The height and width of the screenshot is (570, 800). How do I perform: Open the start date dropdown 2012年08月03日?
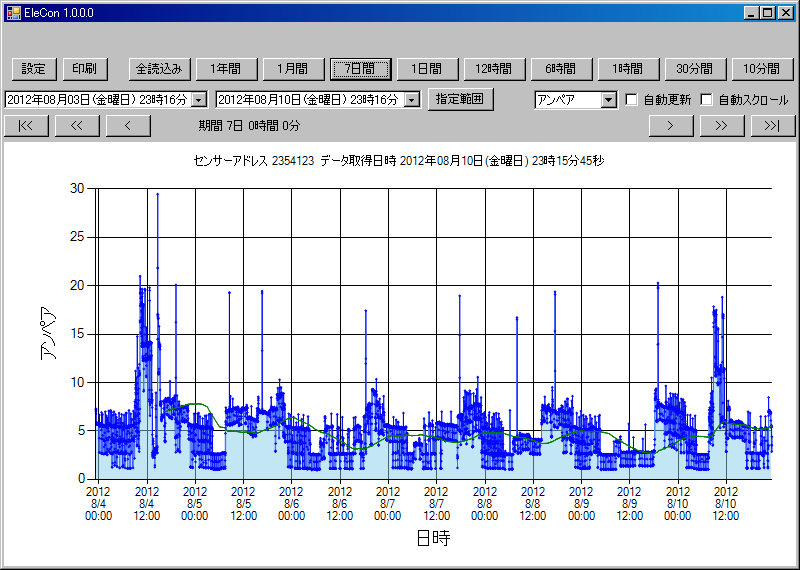(x=199, y=100)
